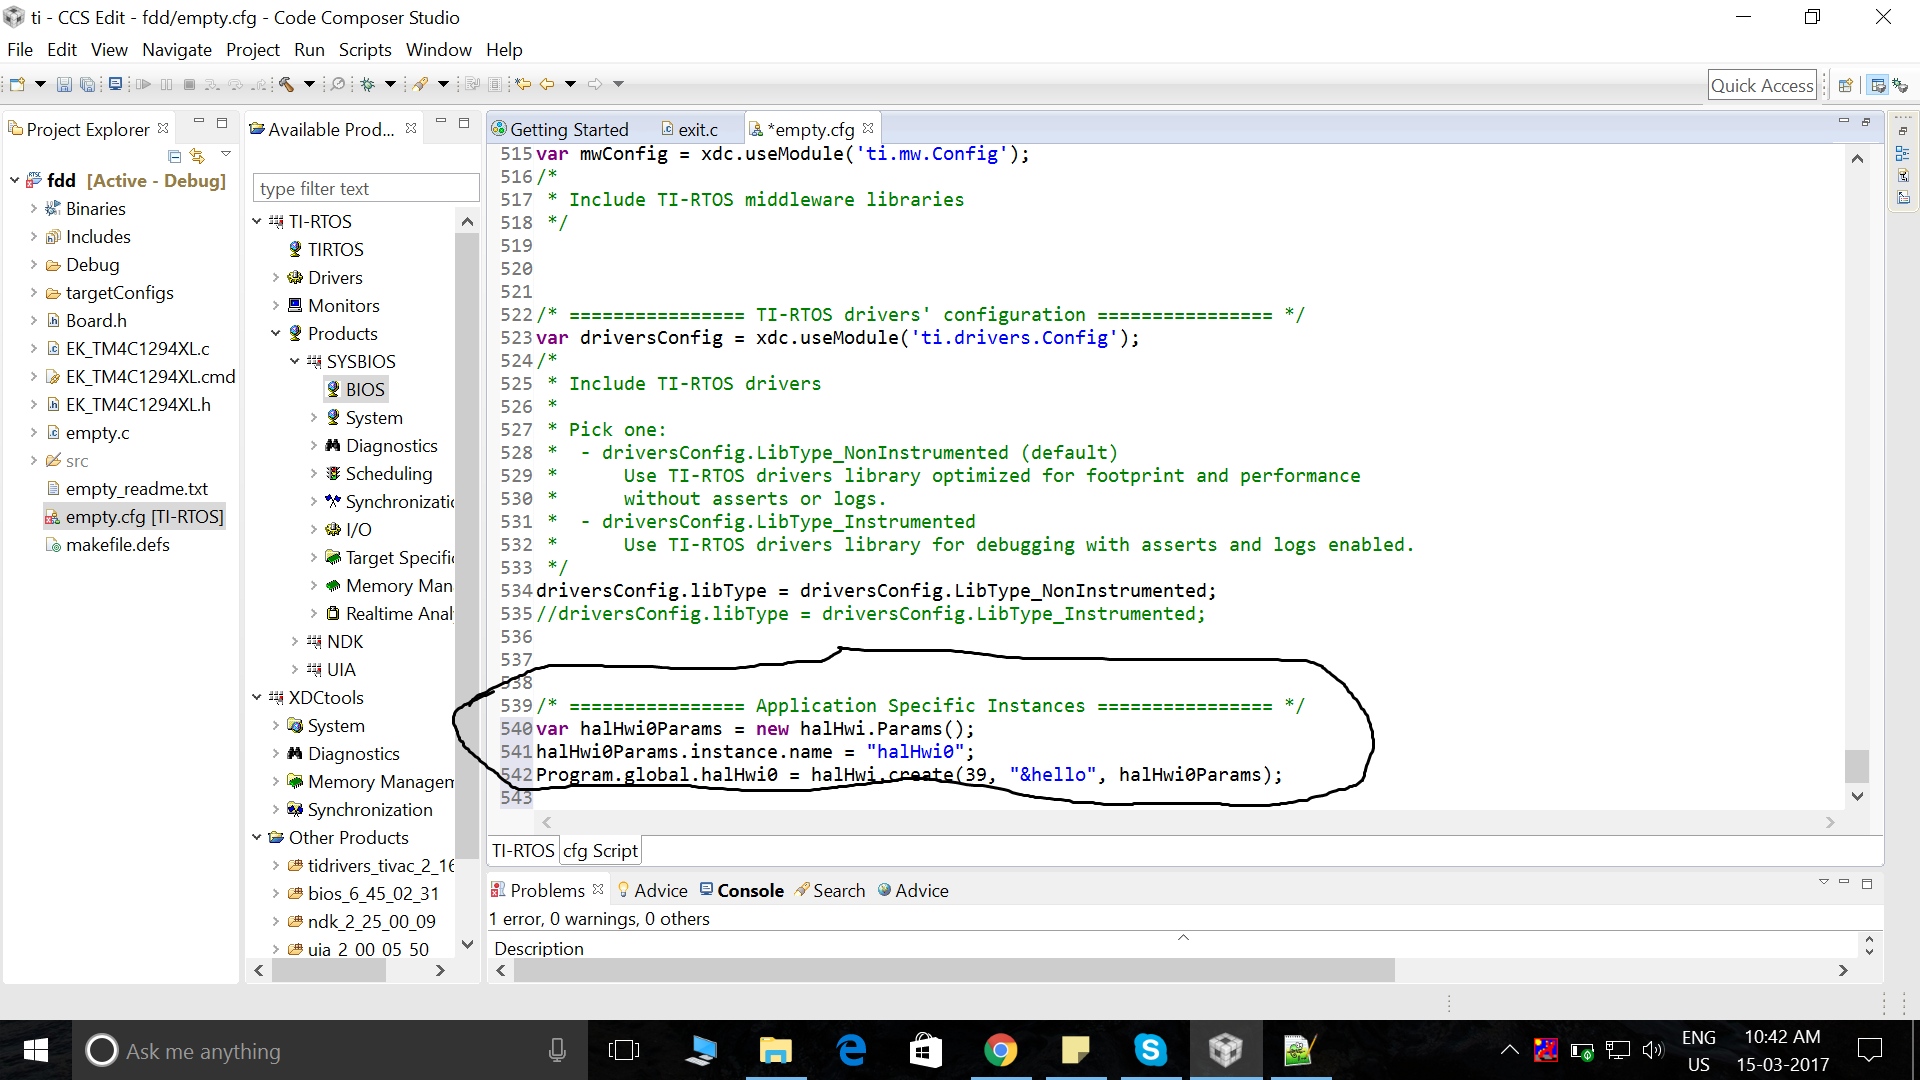Open the Build hammer dropdown arrow

point(309,84)
